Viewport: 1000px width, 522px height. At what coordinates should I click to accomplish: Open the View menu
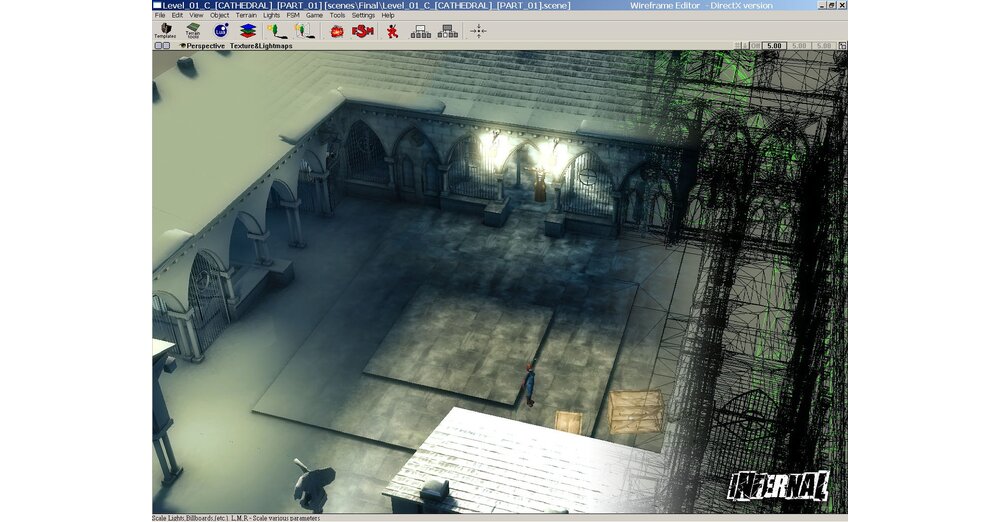(196, 15)
